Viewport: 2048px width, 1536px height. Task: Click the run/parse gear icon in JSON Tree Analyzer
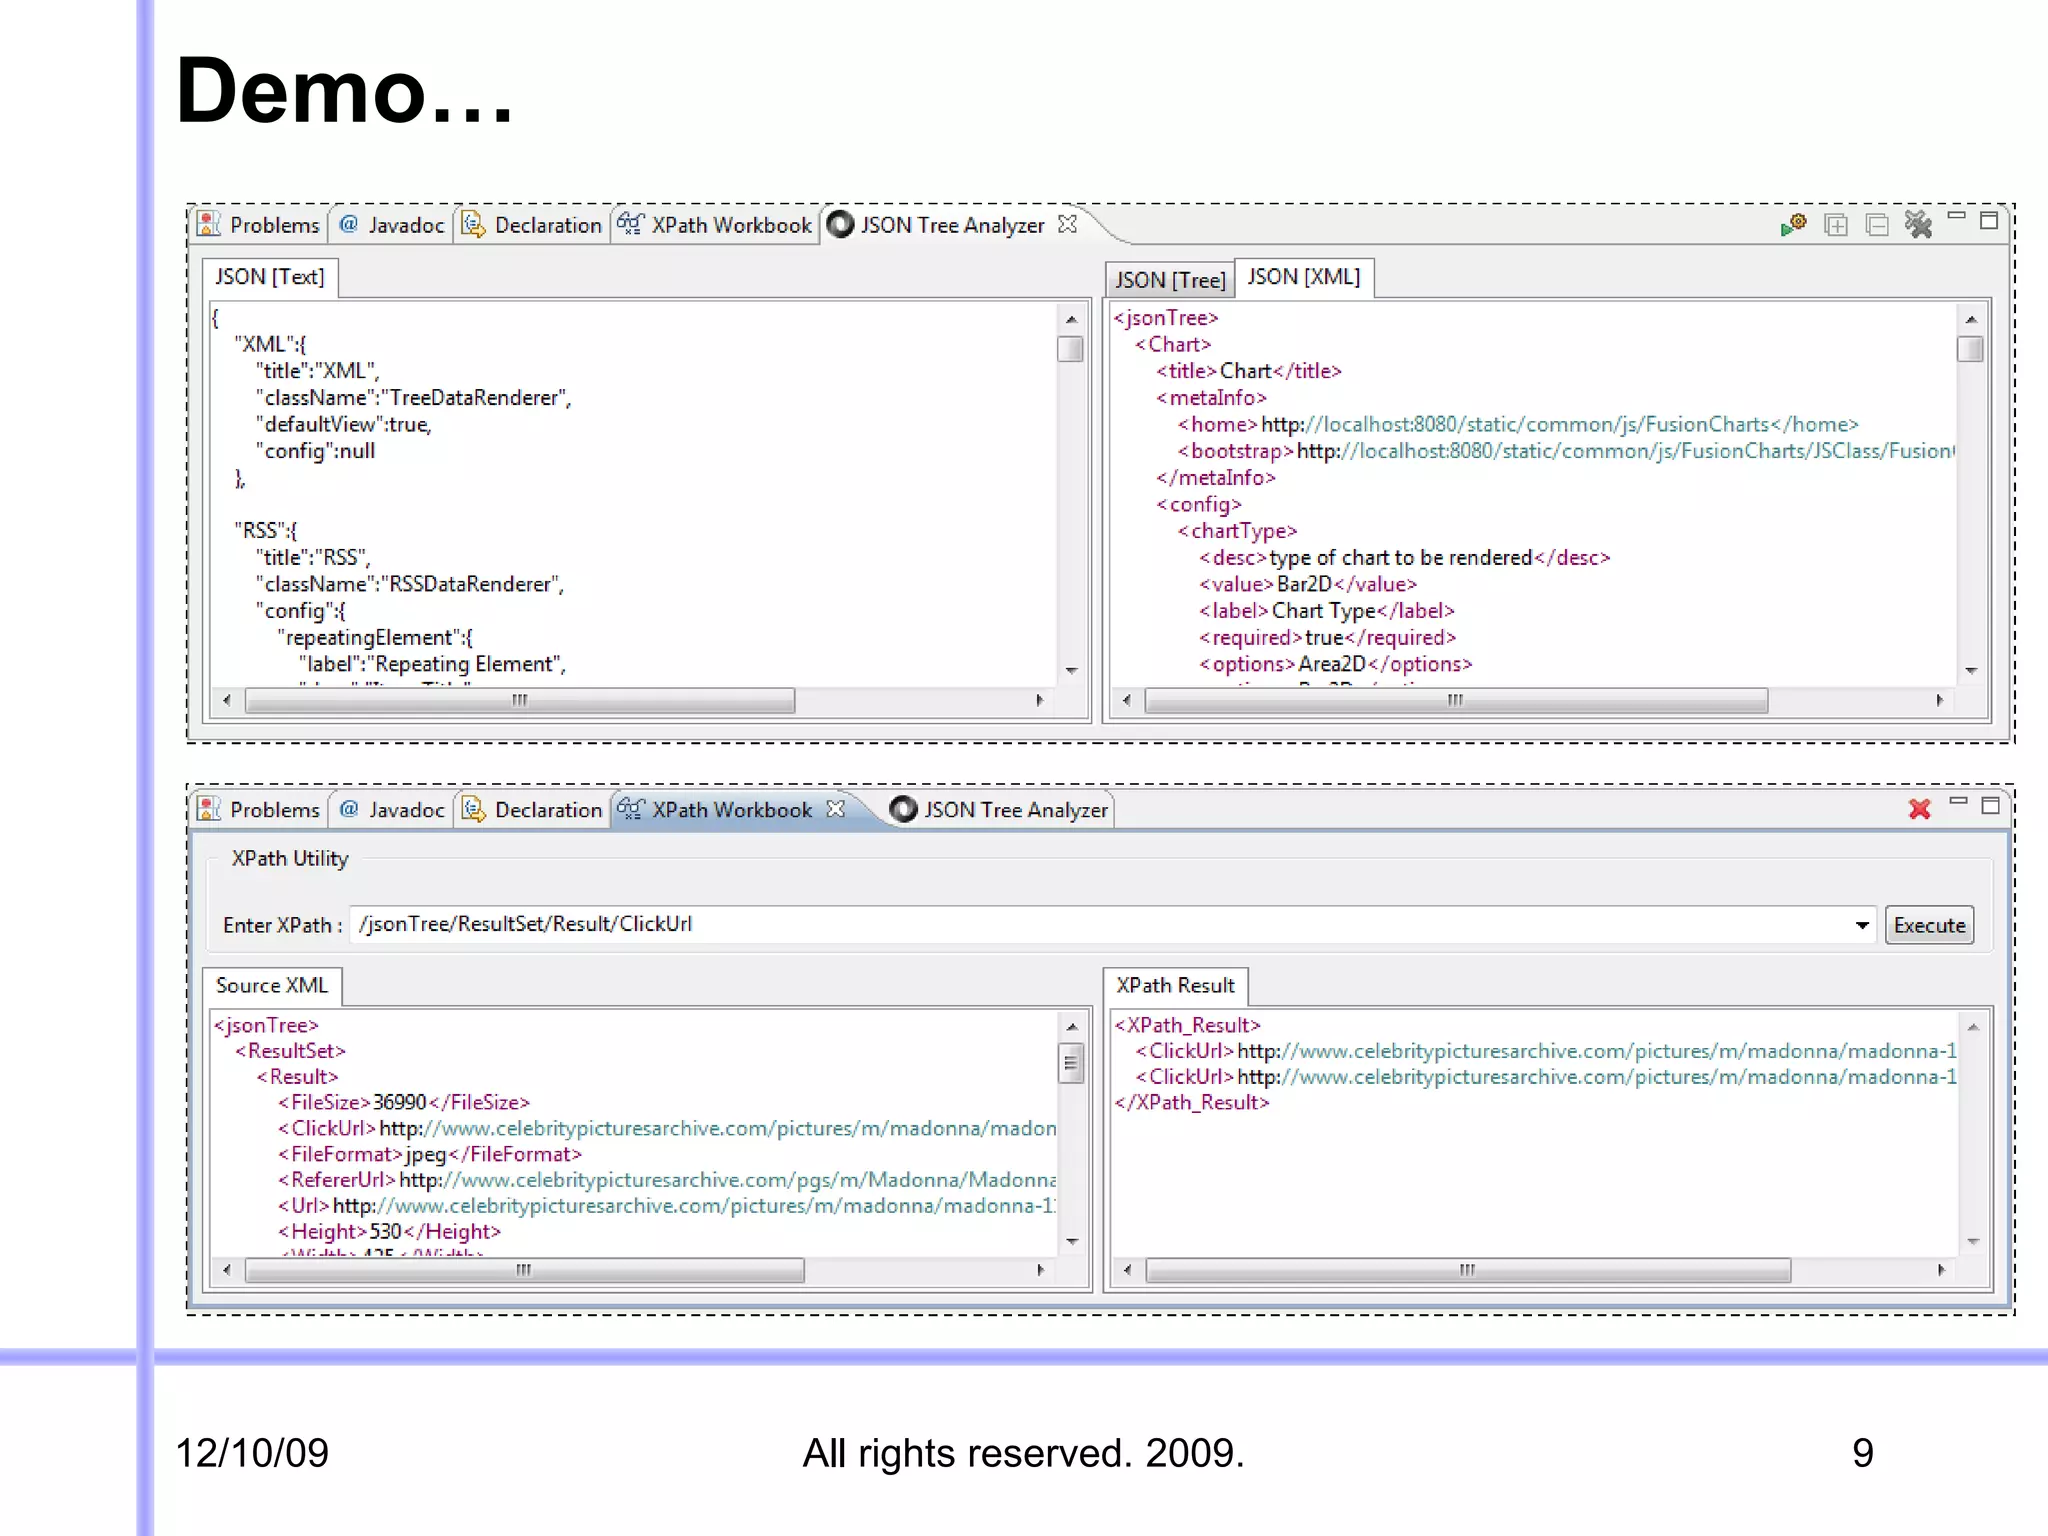(x=1793, y=224)
